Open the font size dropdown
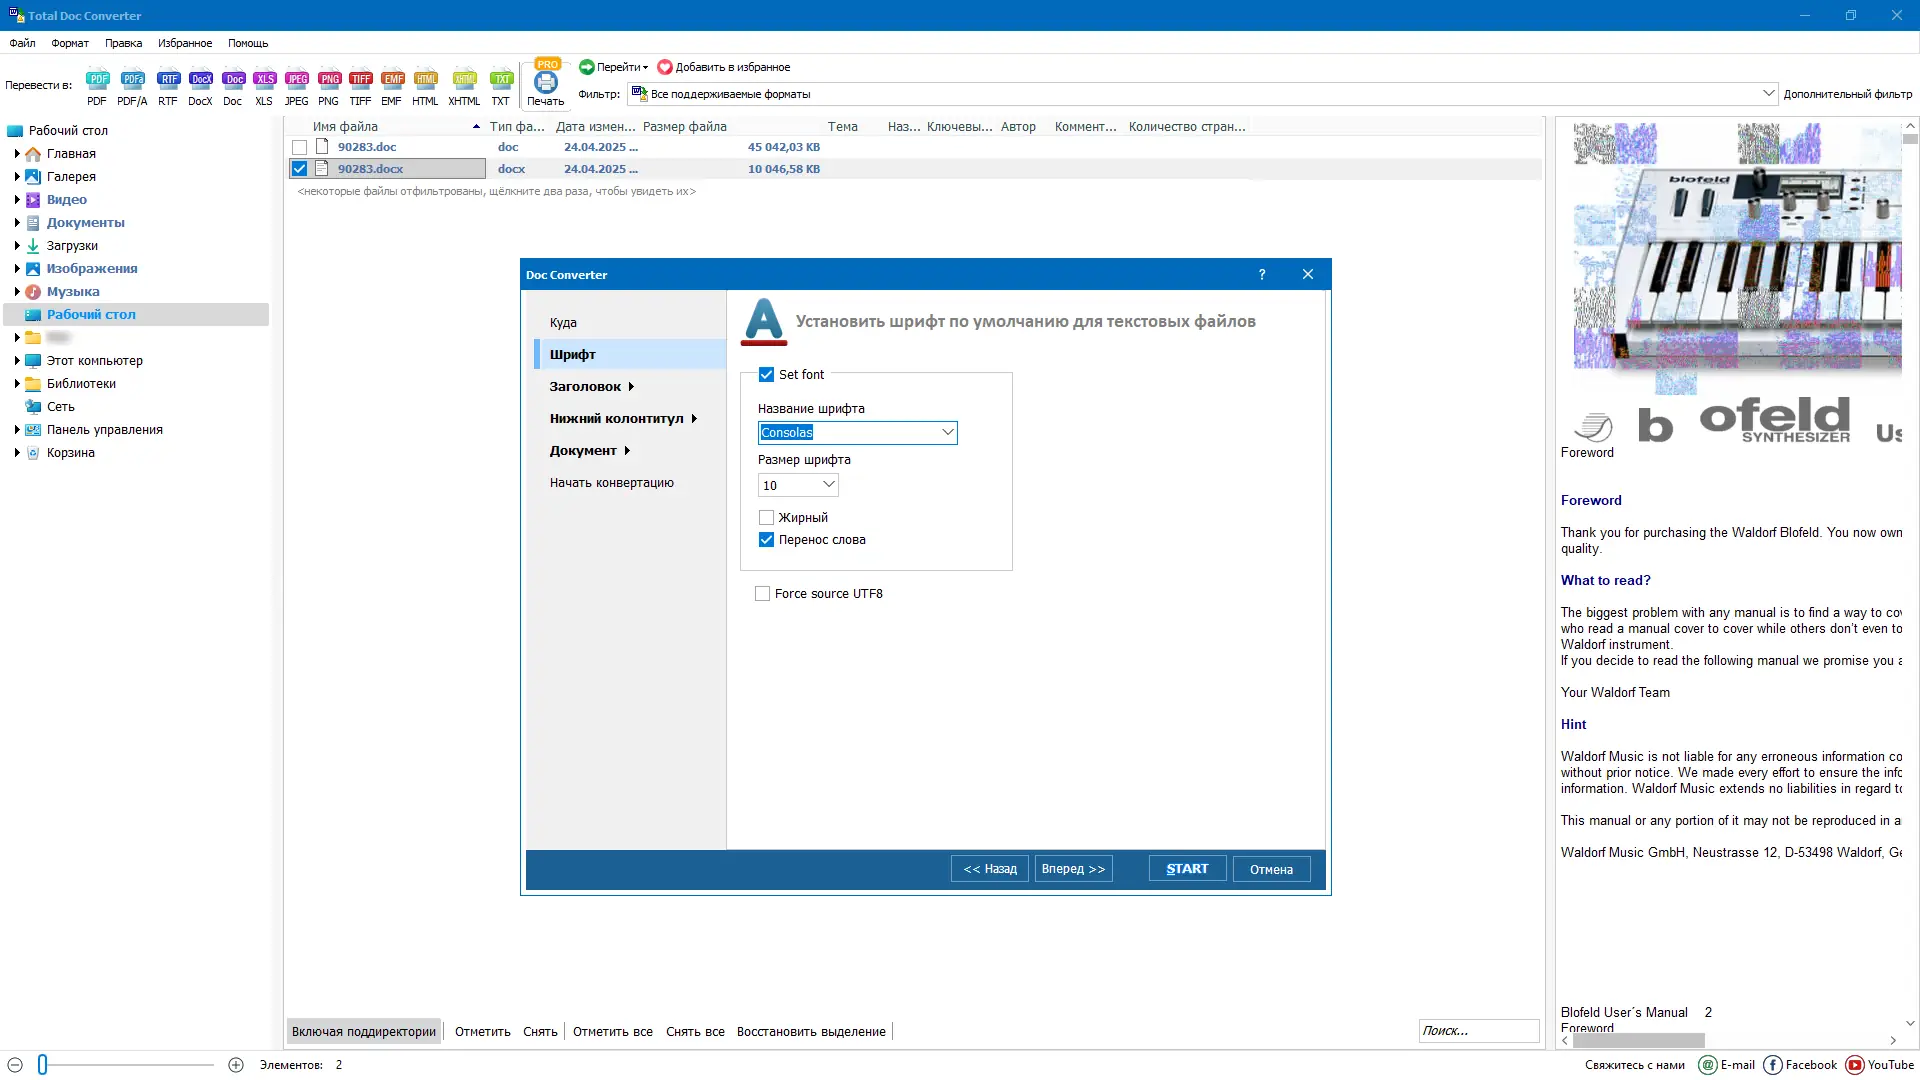The width and height of the screenshot is (1920, 1080). tap(827, 484)
